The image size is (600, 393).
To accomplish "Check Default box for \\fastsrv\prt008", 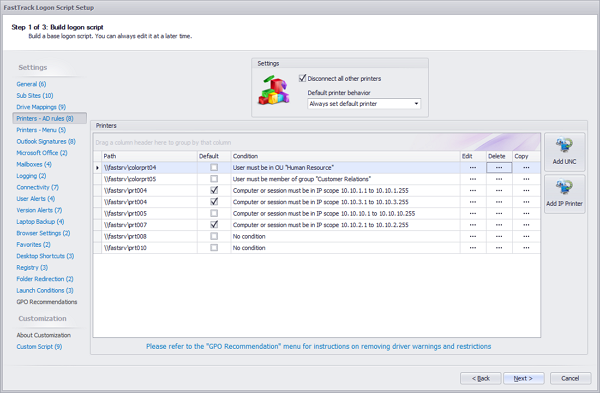I will pos(214,236).
